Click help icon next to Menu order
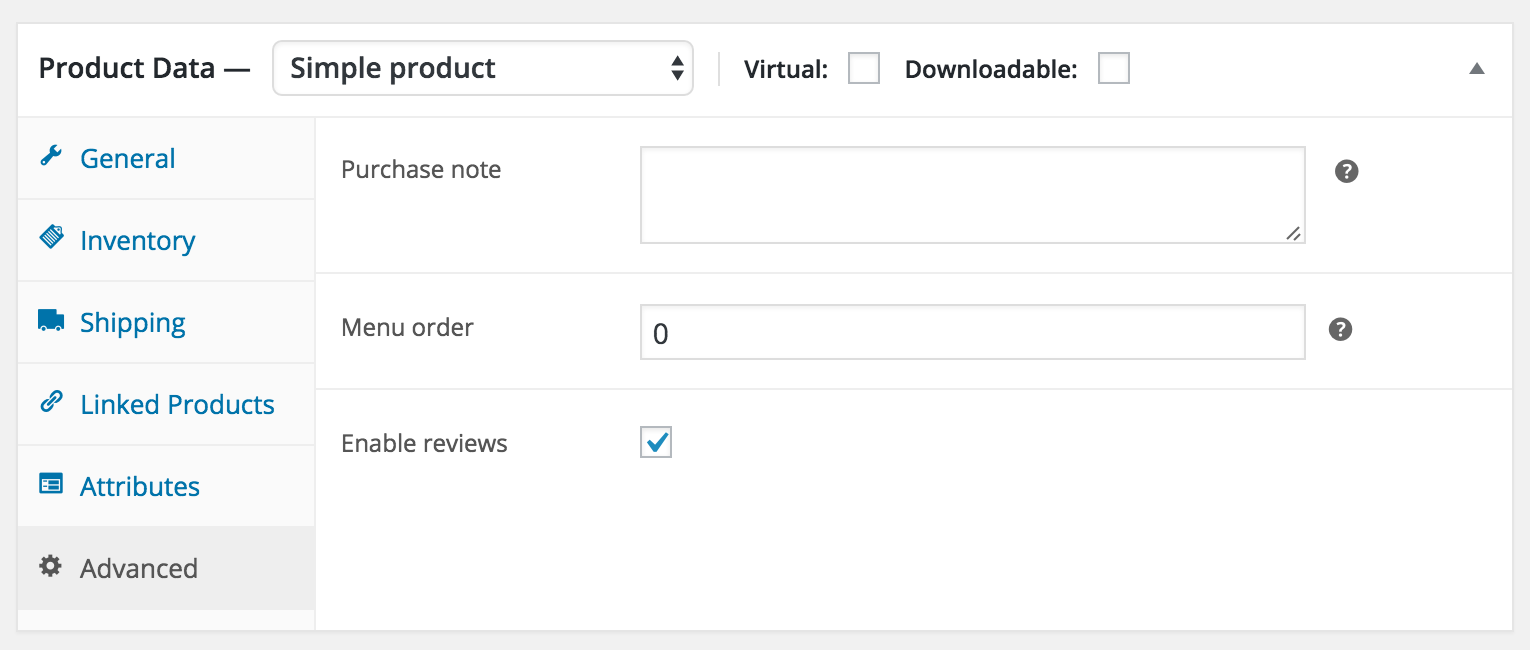 tap(1340, 330)
